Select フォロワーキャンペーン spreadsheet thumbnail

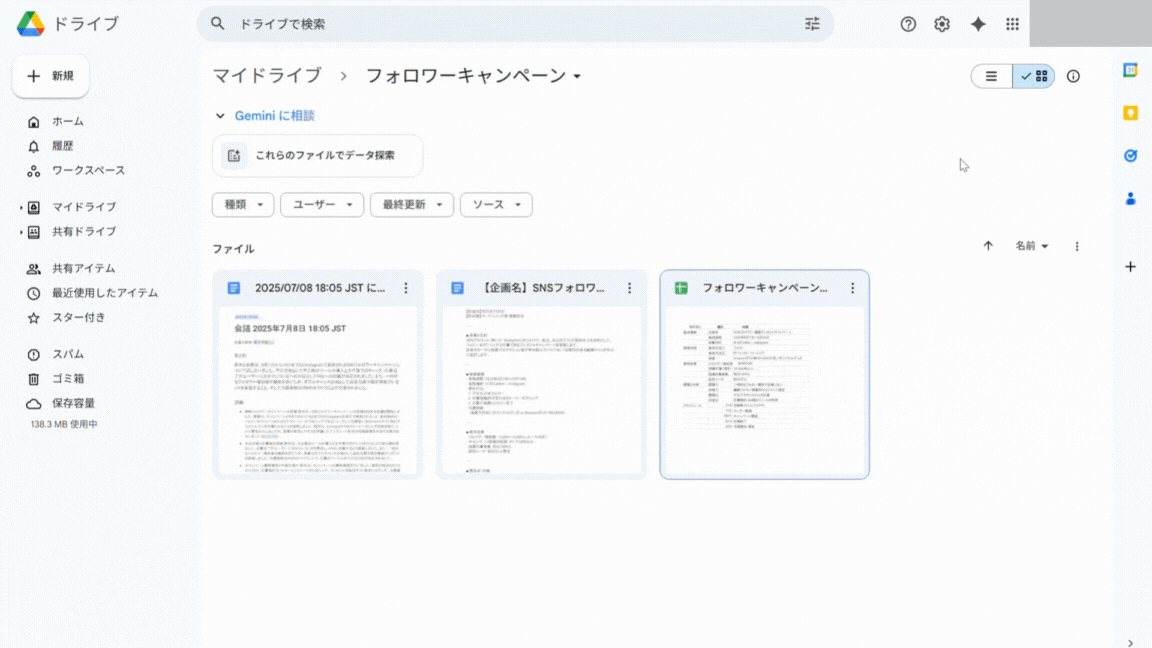[765, 391]
